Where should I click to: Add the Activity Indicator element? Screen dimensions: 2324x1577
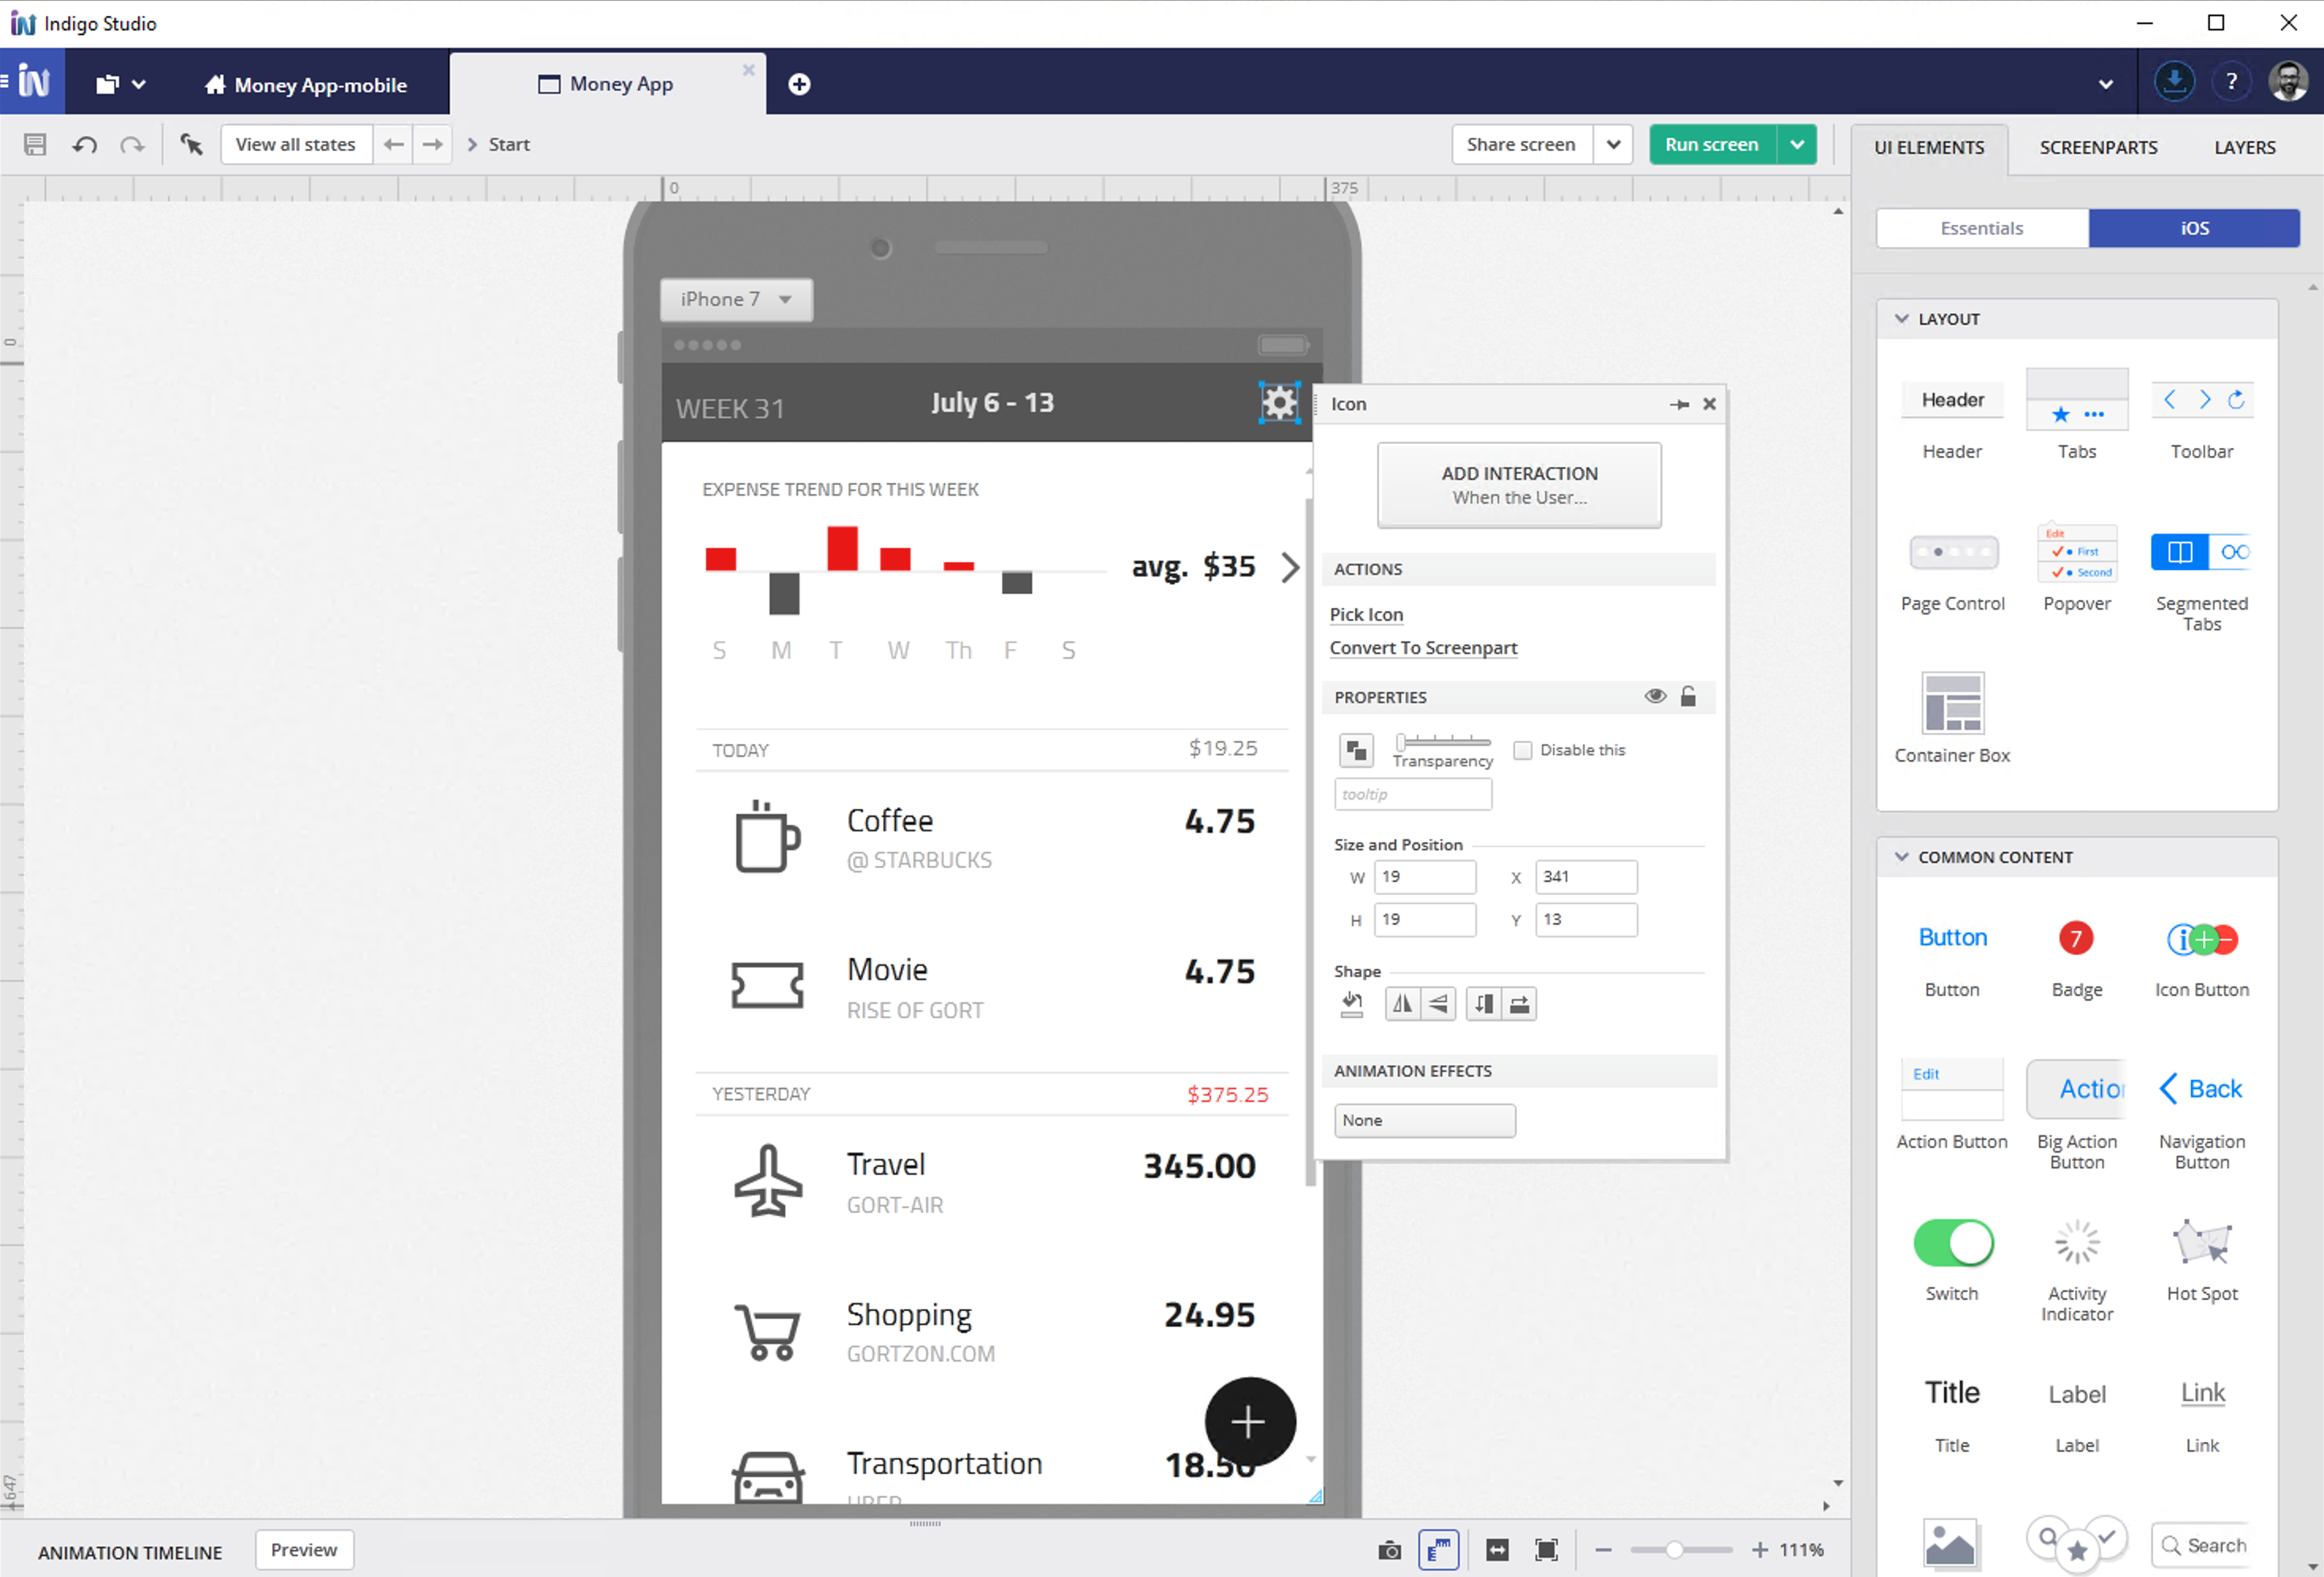point(2076,1270)
